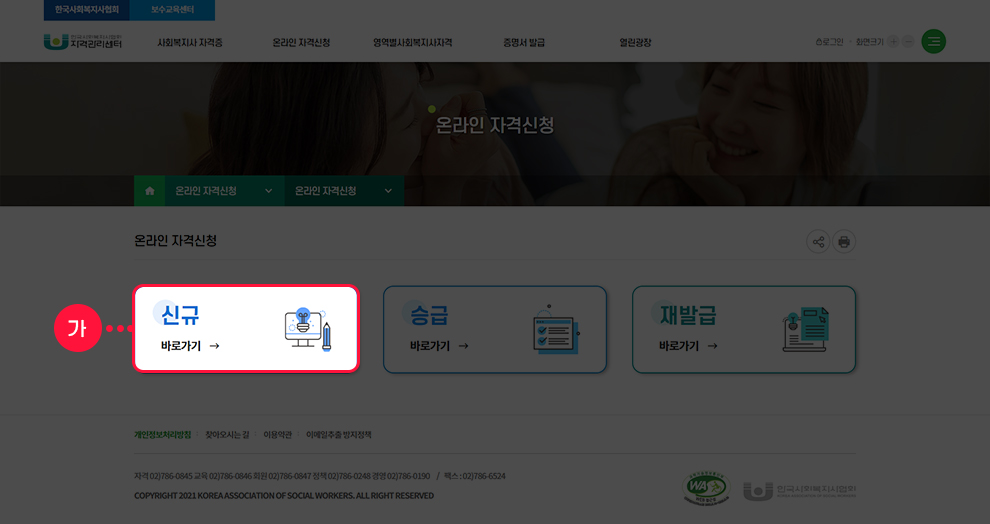Decrease screen size with minus button
The width and height of the screenshot is (990, 524).
point(908,42)
